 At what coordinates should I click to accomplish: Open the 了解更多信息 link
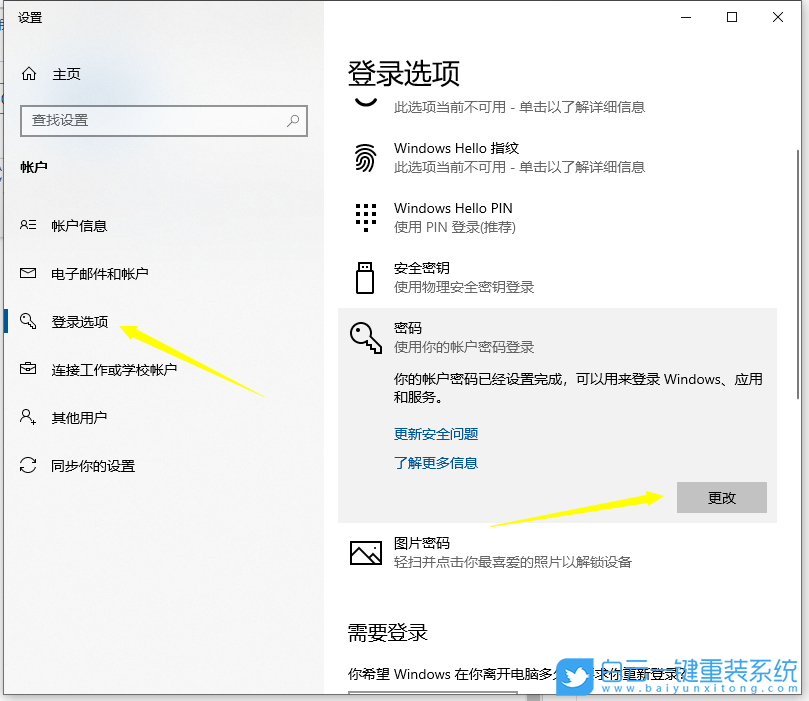(x=436, y=463)
